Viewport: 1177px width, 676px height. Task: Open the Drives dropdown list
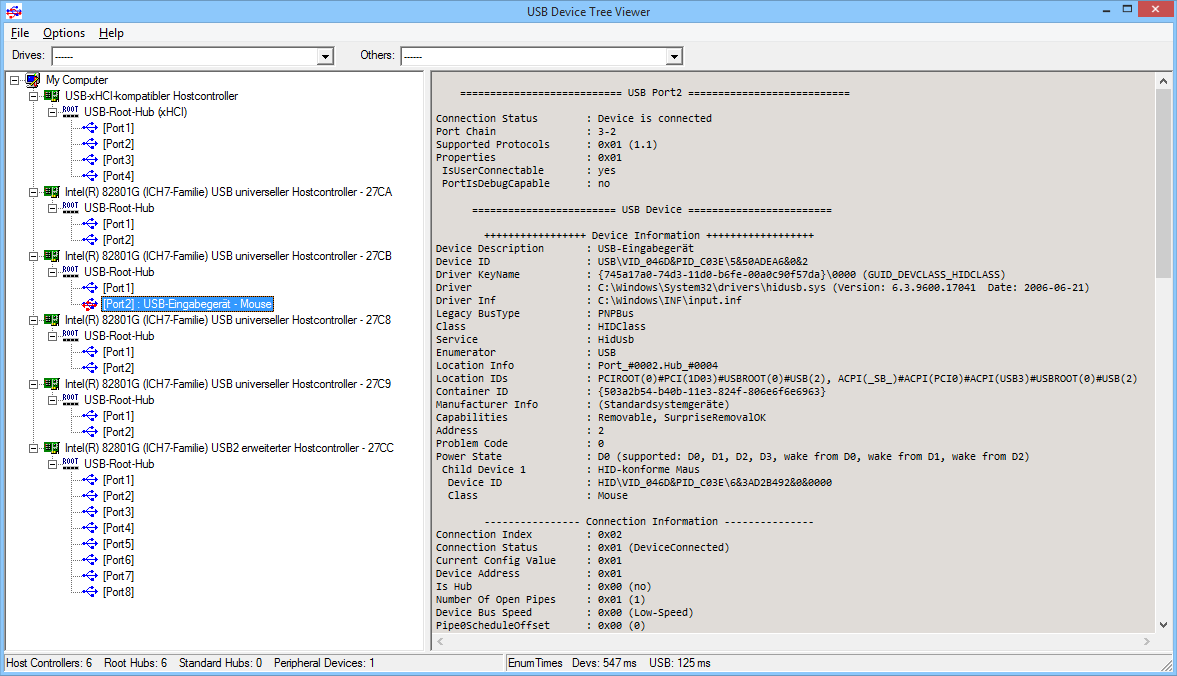pyautogui.click(x=325, y=56)
